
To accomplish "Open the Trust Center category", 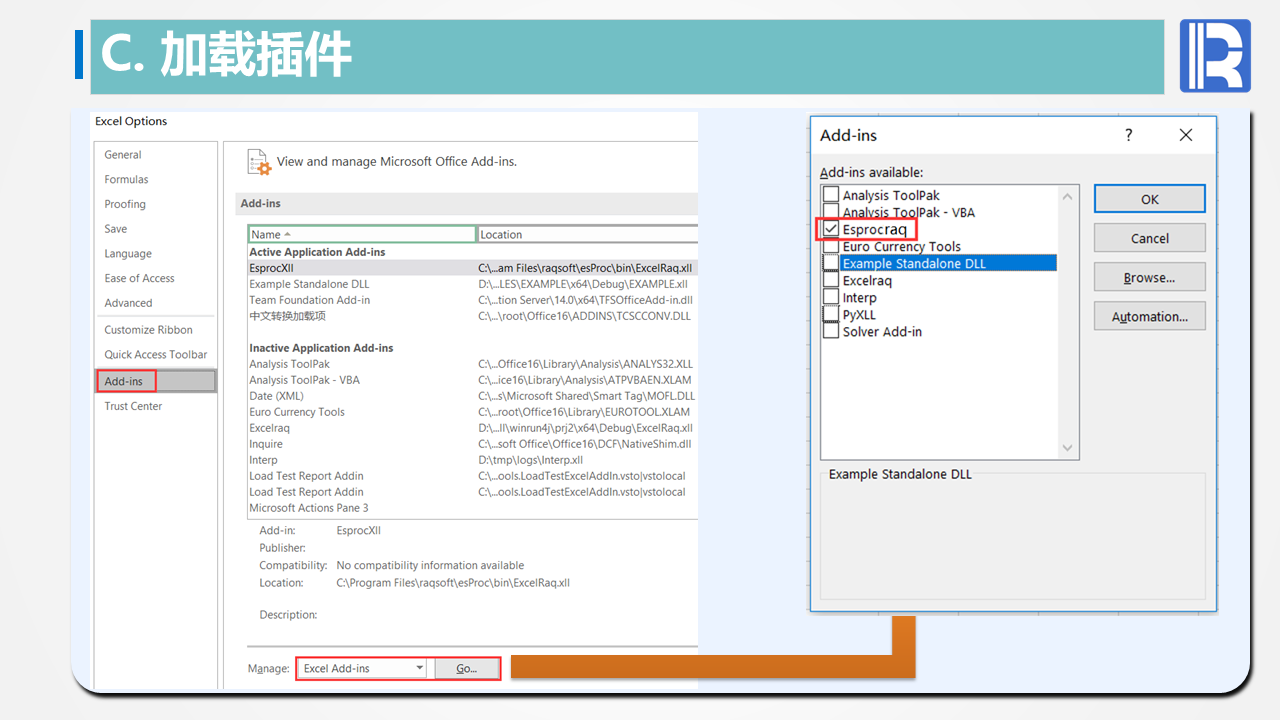I will point(133,406).
